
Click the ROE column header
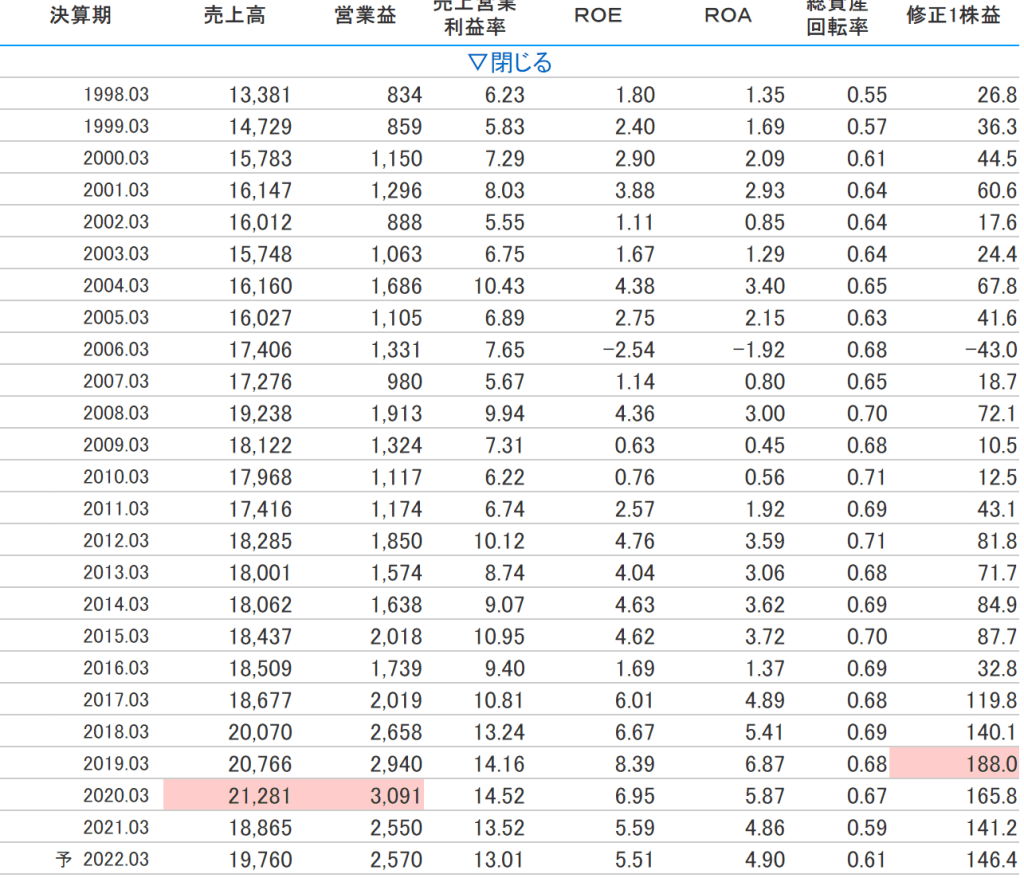598,17
